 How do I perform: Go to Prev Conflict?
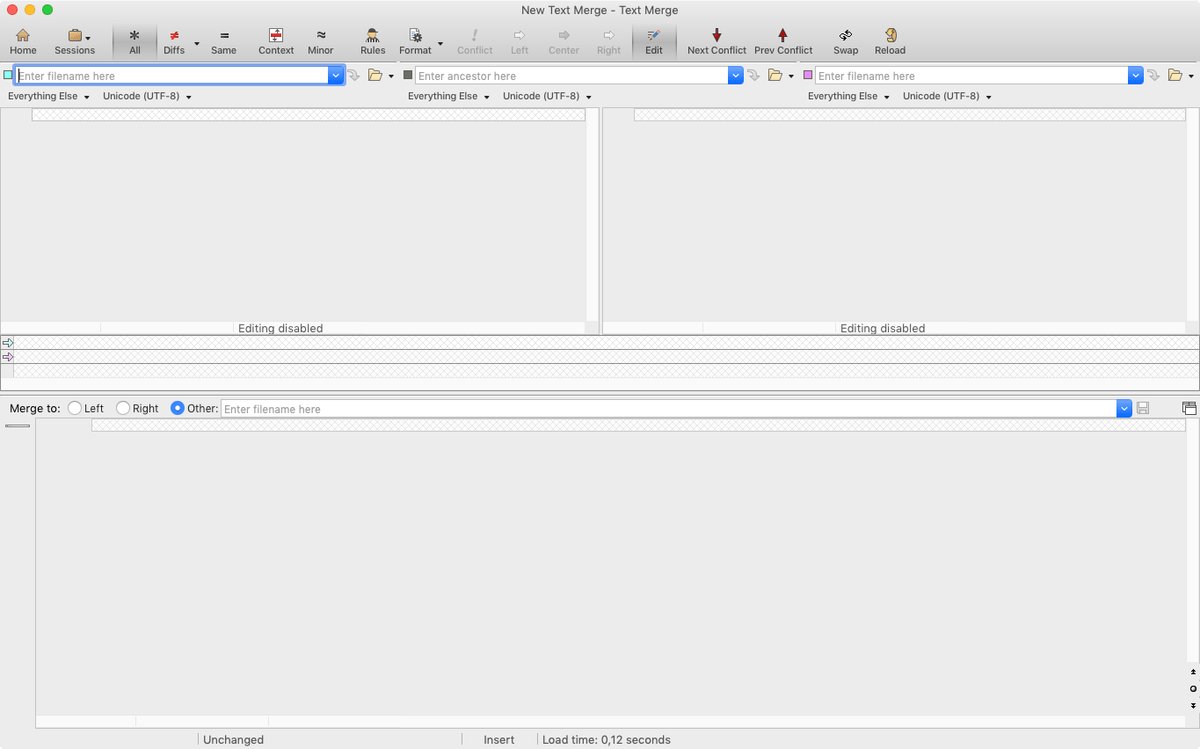click(783, 41)
